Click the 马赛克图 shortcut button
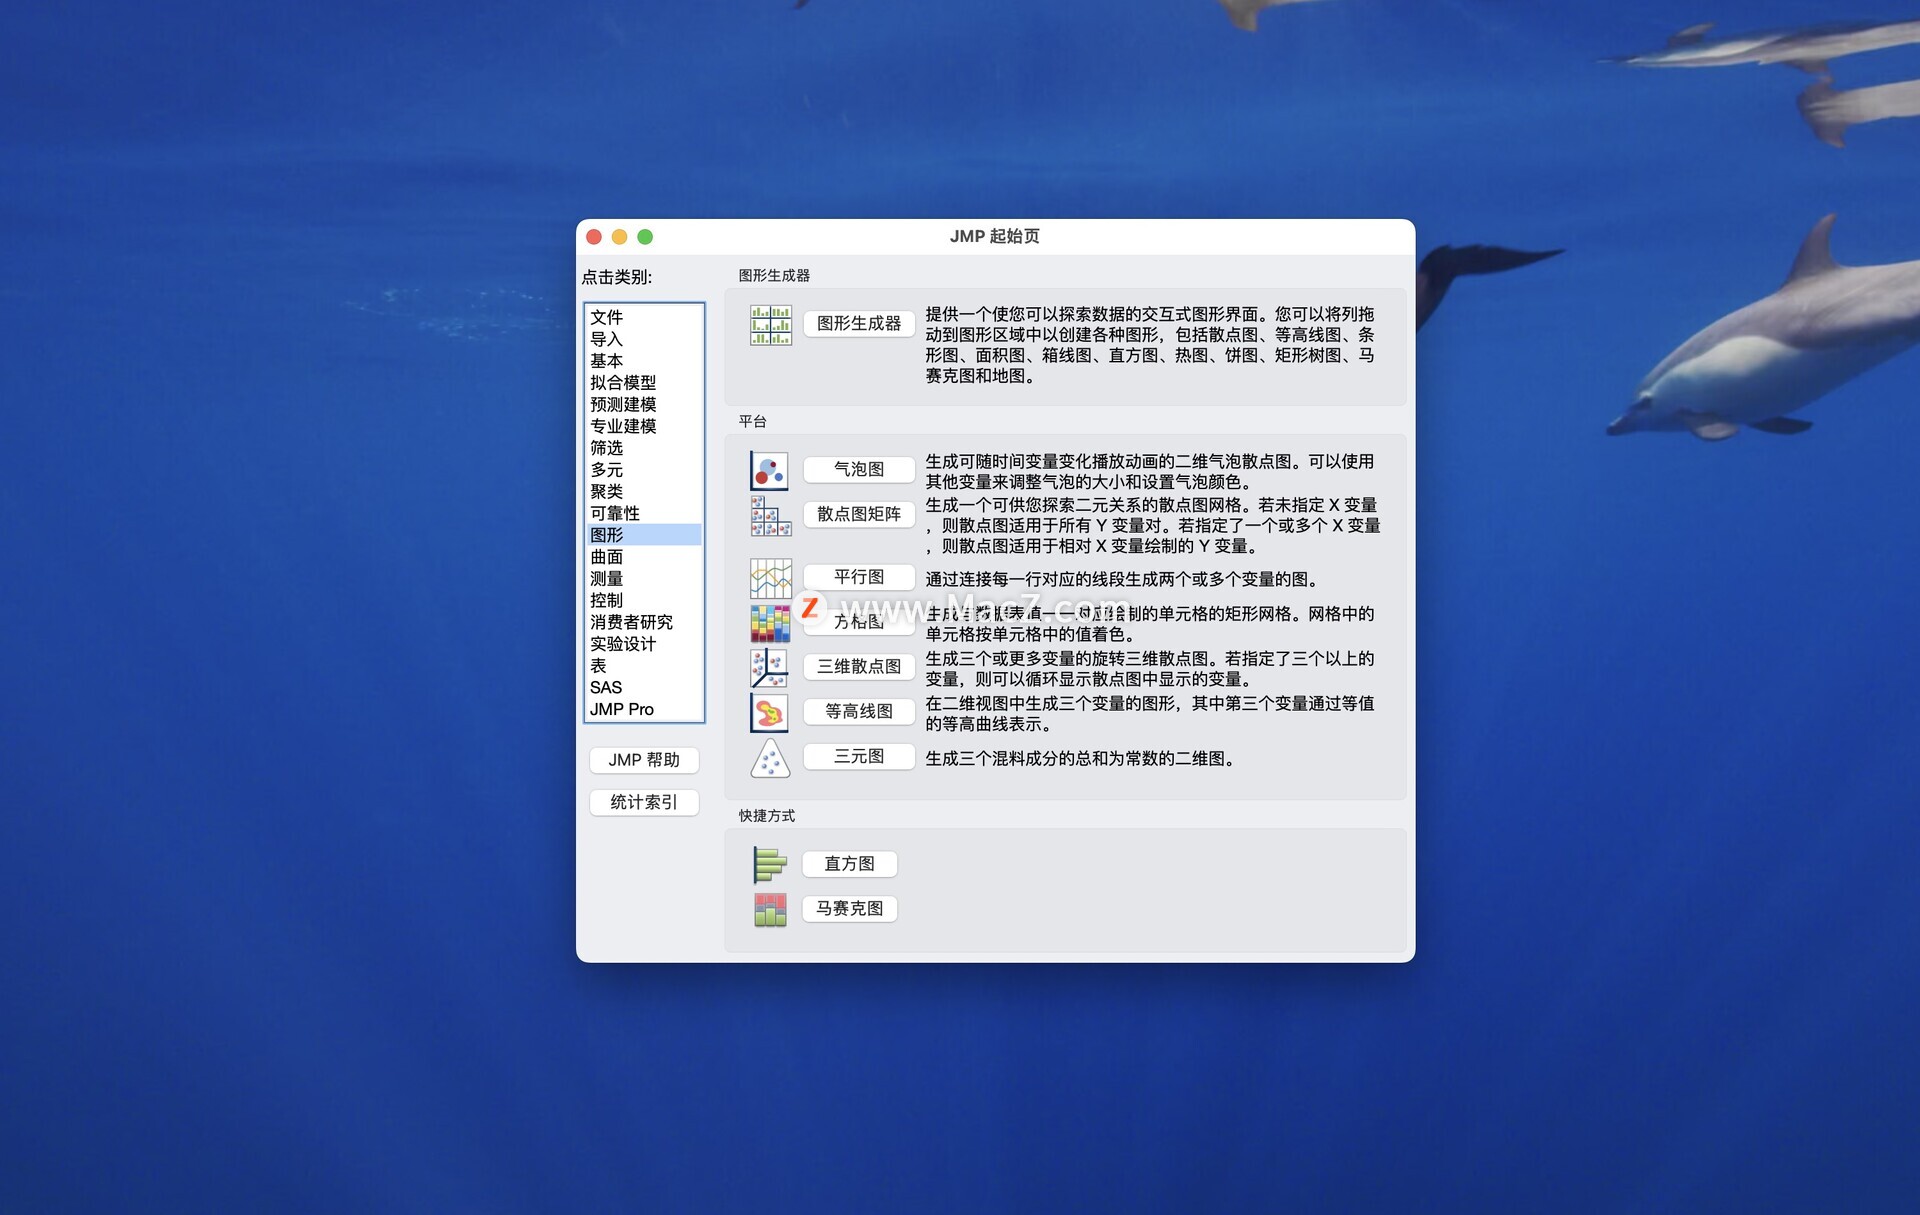 pyautogui.click(x=849, y=908)
